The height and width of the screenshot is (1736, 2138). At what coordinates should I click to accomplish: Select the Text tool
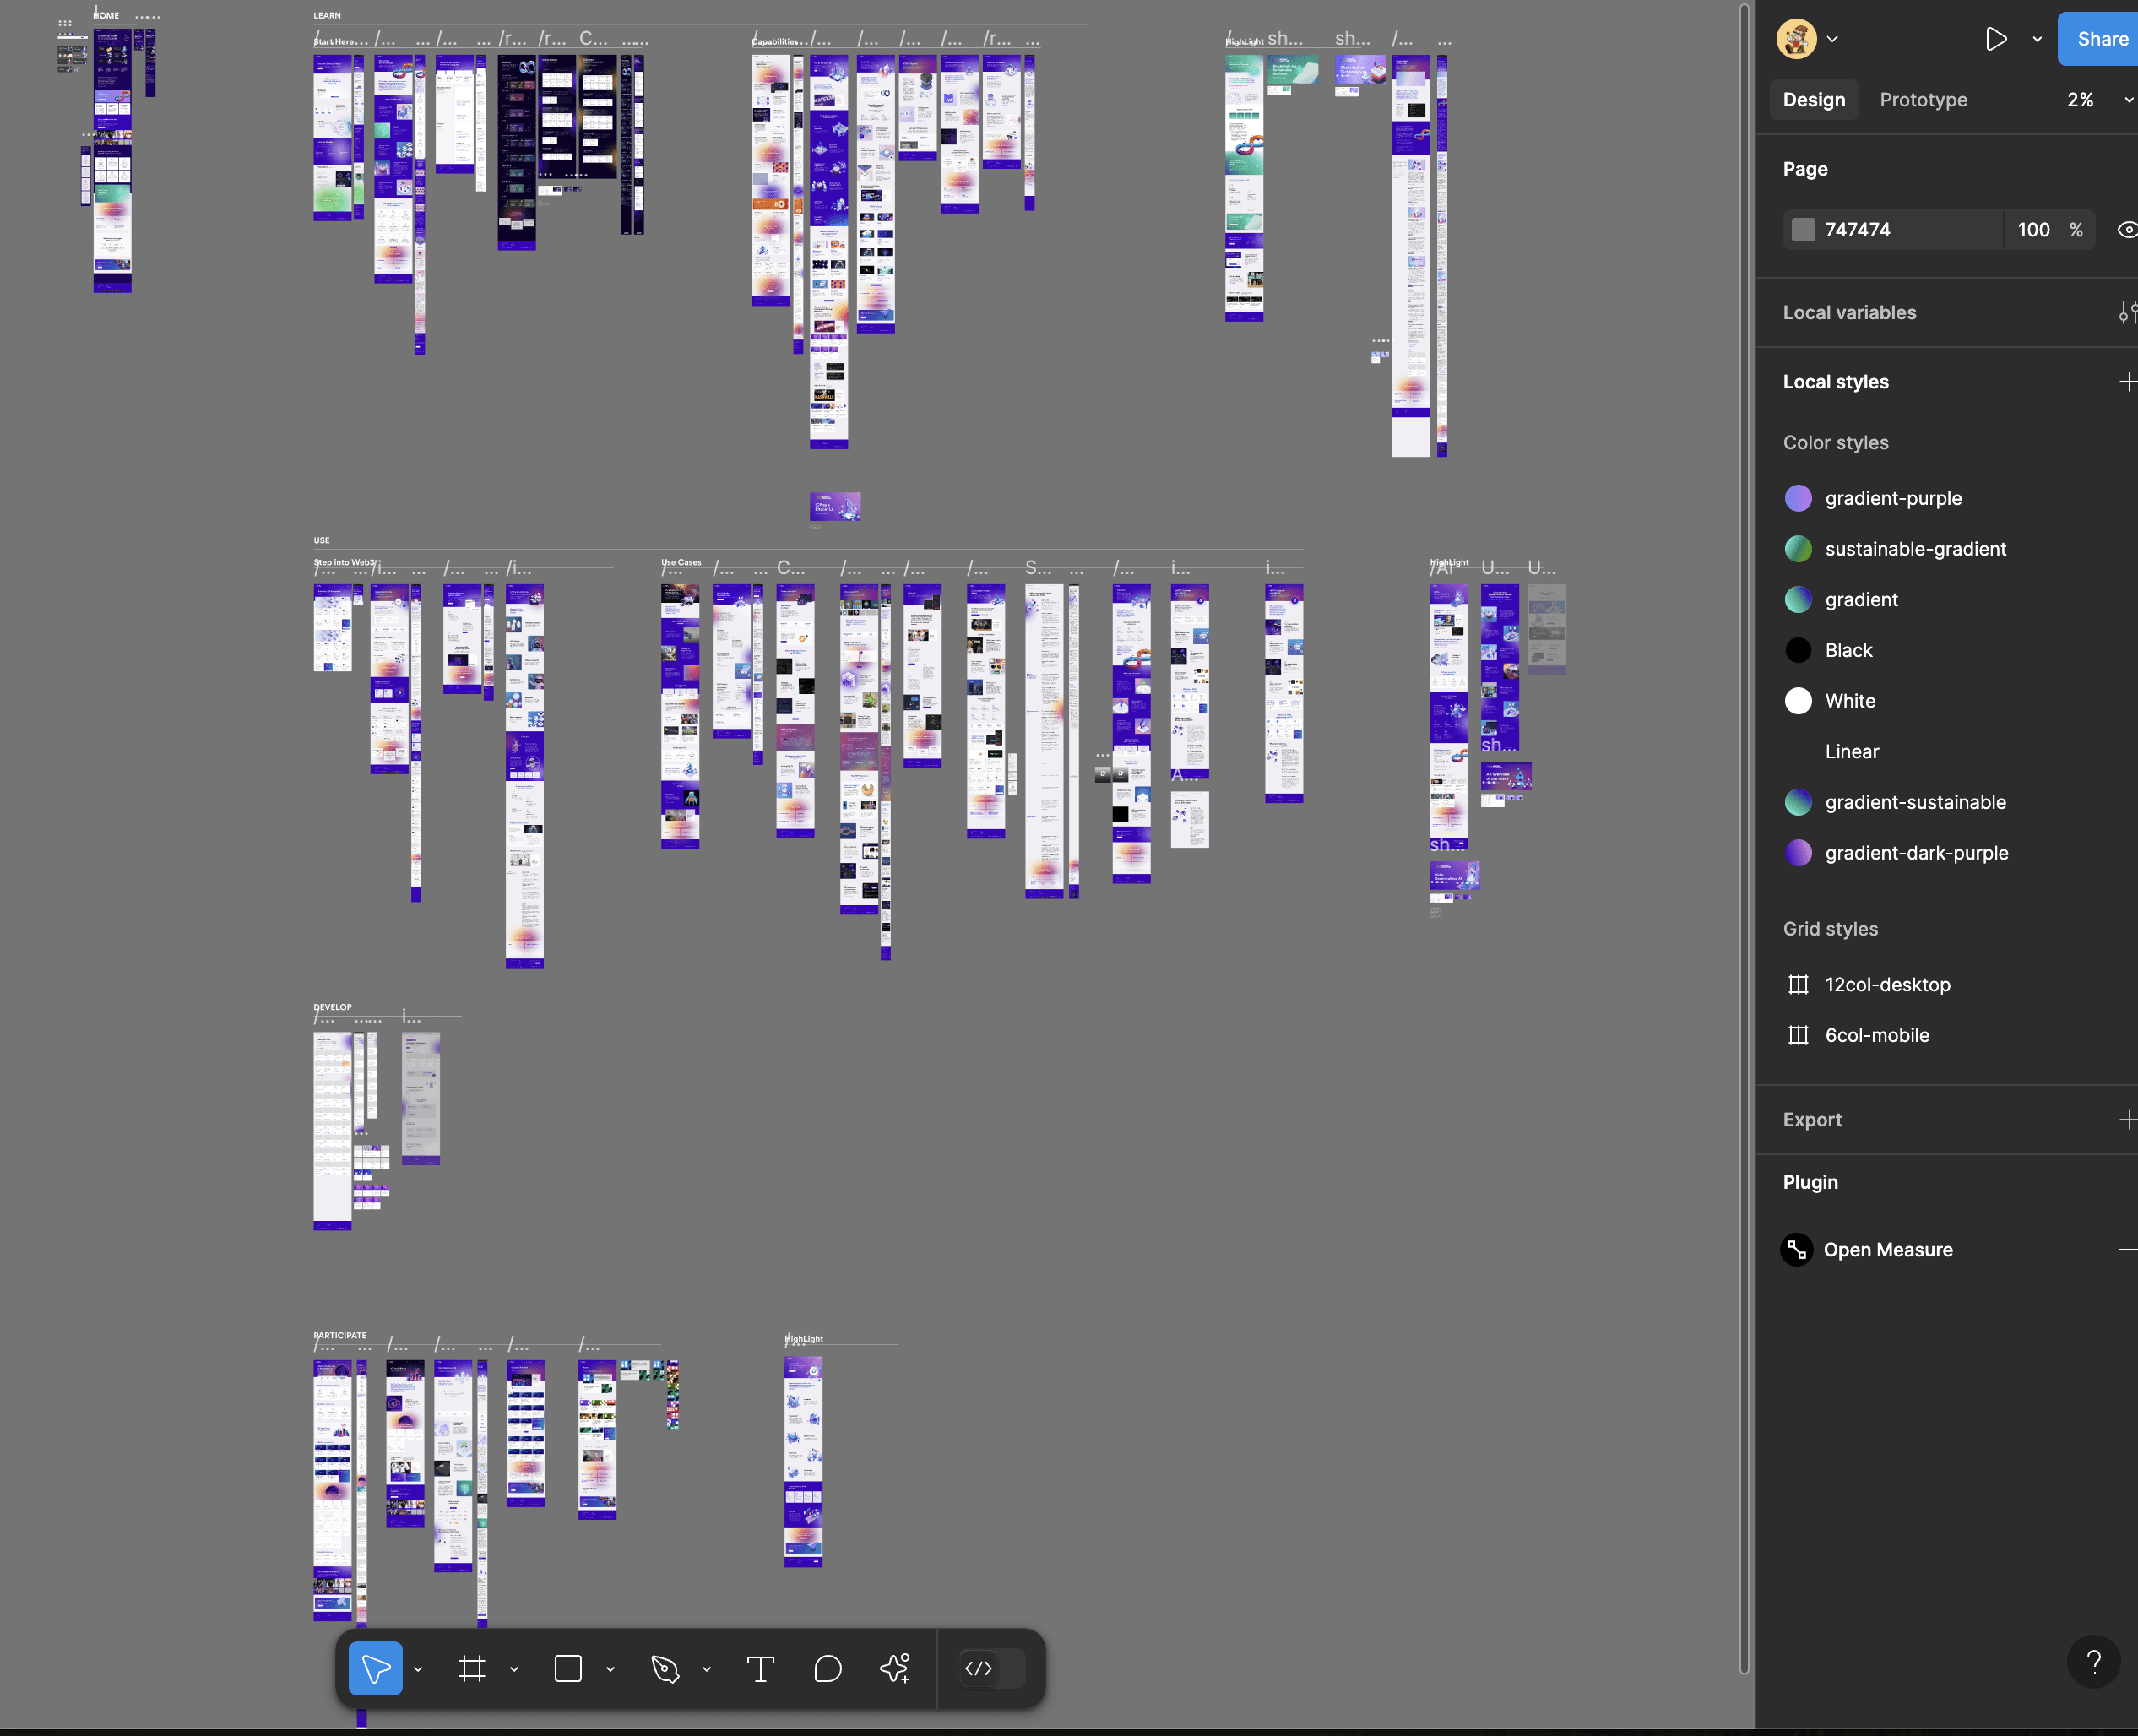click(x=760, y=1668)
